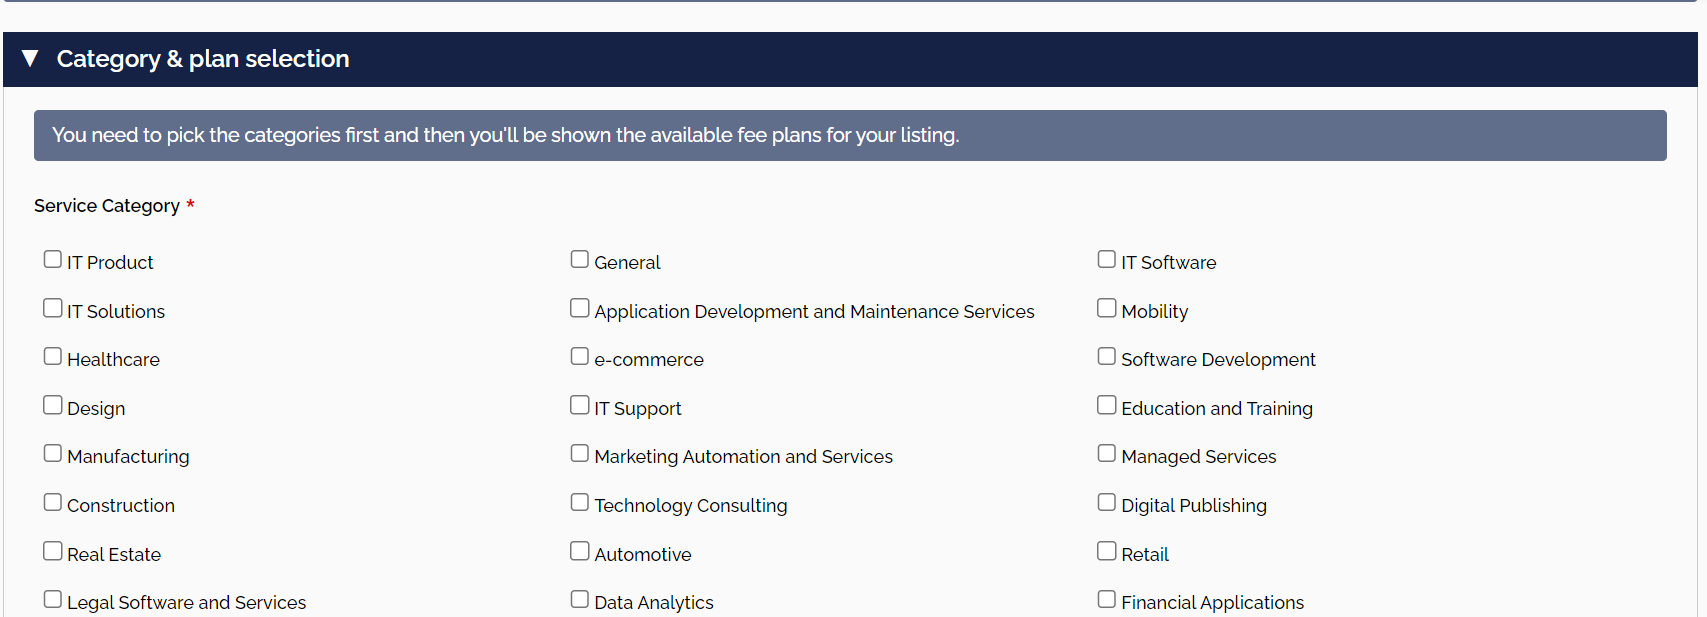This screenshot has height=617, width=1707.
Task: Check the IT Support checkbox
Action: [x=580, y=406]
